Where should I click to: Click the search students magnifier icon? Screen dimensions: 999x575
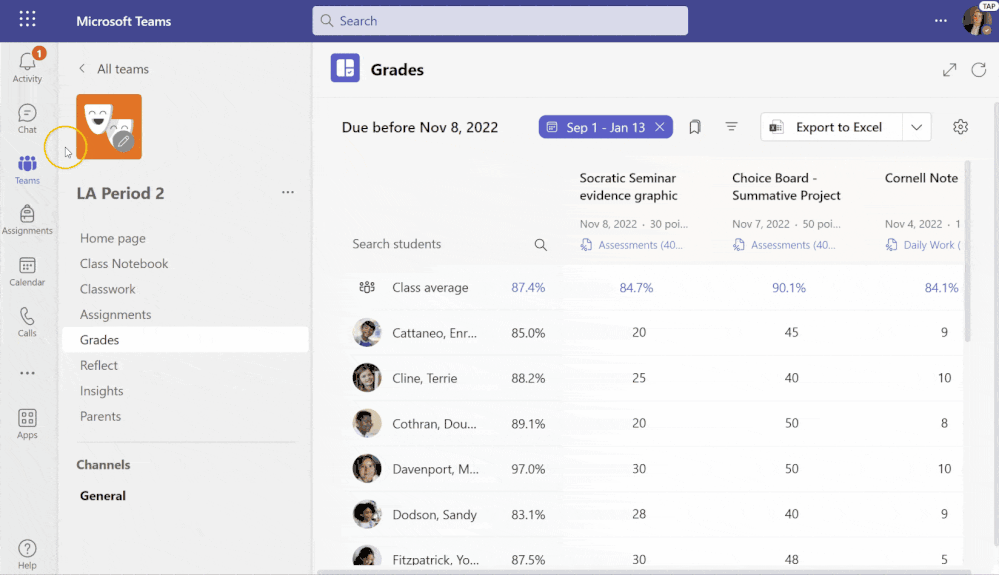point(540,245)
